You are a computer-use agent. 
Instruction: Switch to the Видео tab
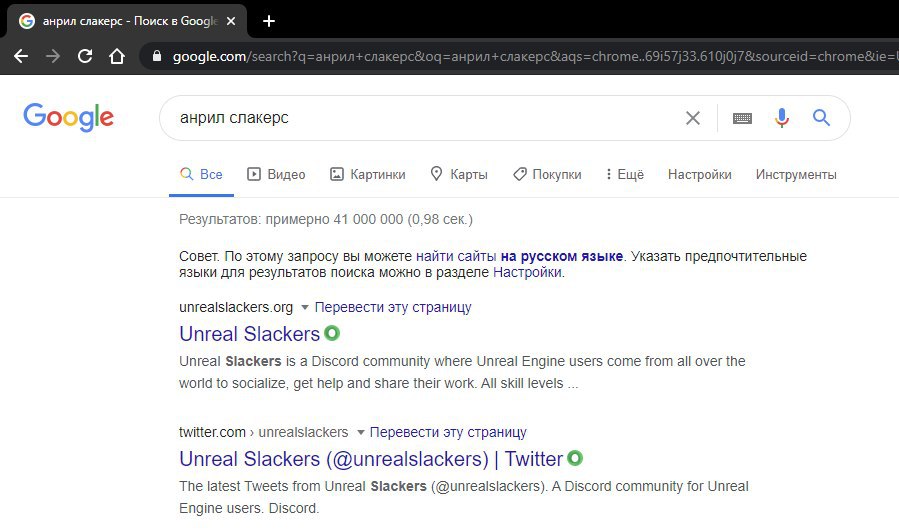[x=276, y=174]
